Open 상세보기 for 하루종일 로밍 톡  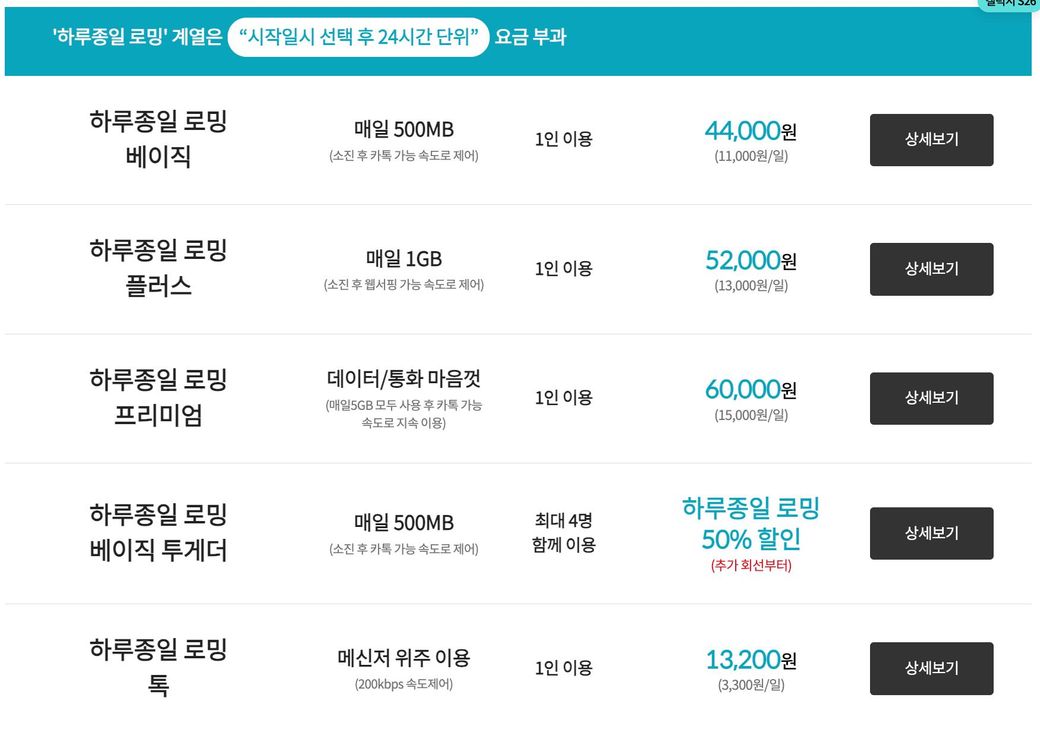click(x=931, y=668)
